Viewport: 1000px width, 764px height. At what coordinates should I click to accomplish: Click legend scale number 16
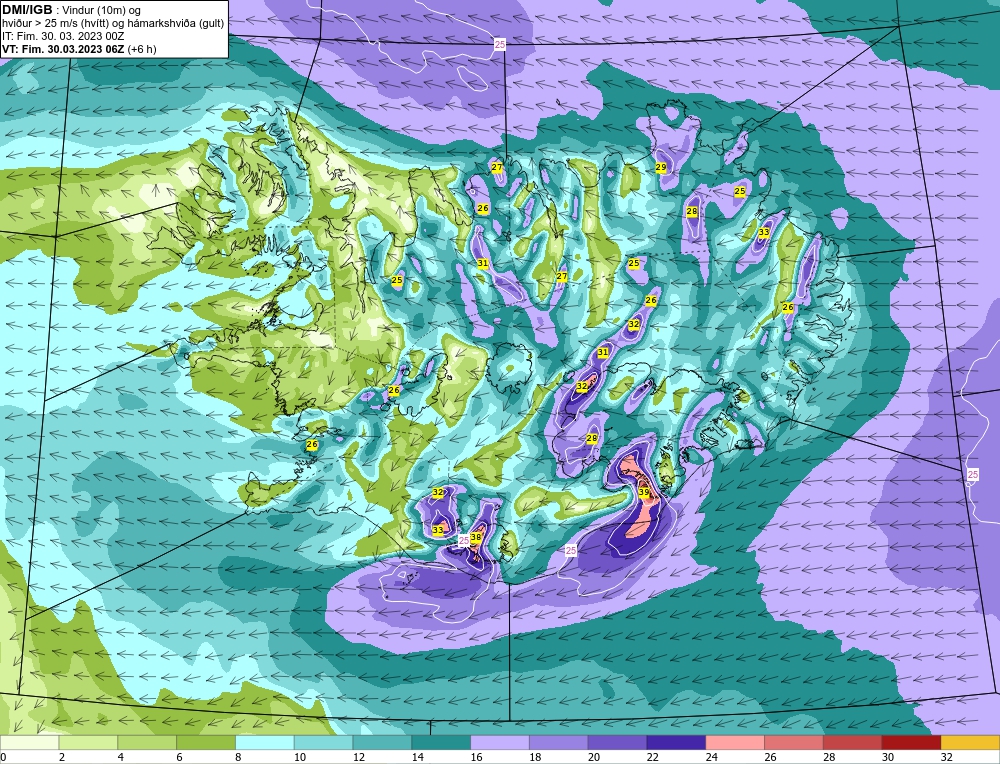(476, 757)
